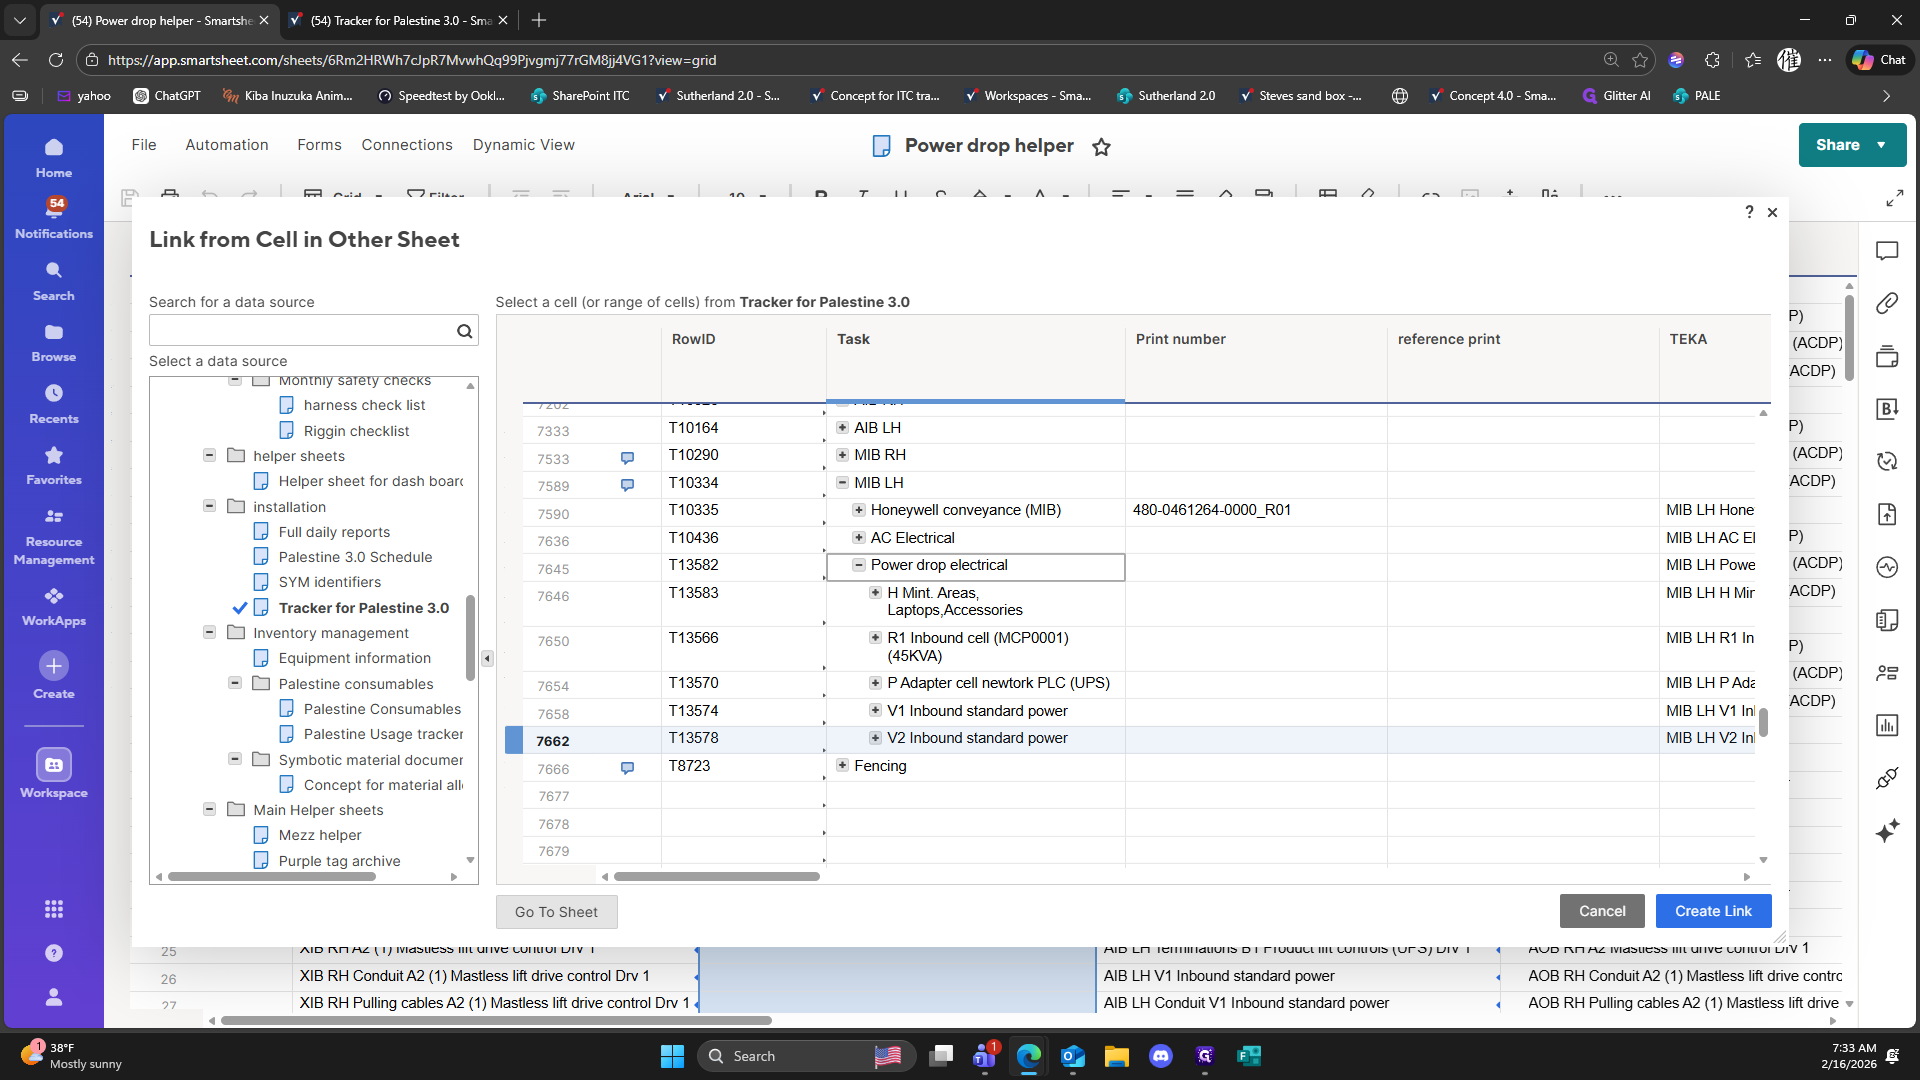Open the attachments paperclip icon on right rail
Viewport: 1920px width, 1080px height.
1887,303
